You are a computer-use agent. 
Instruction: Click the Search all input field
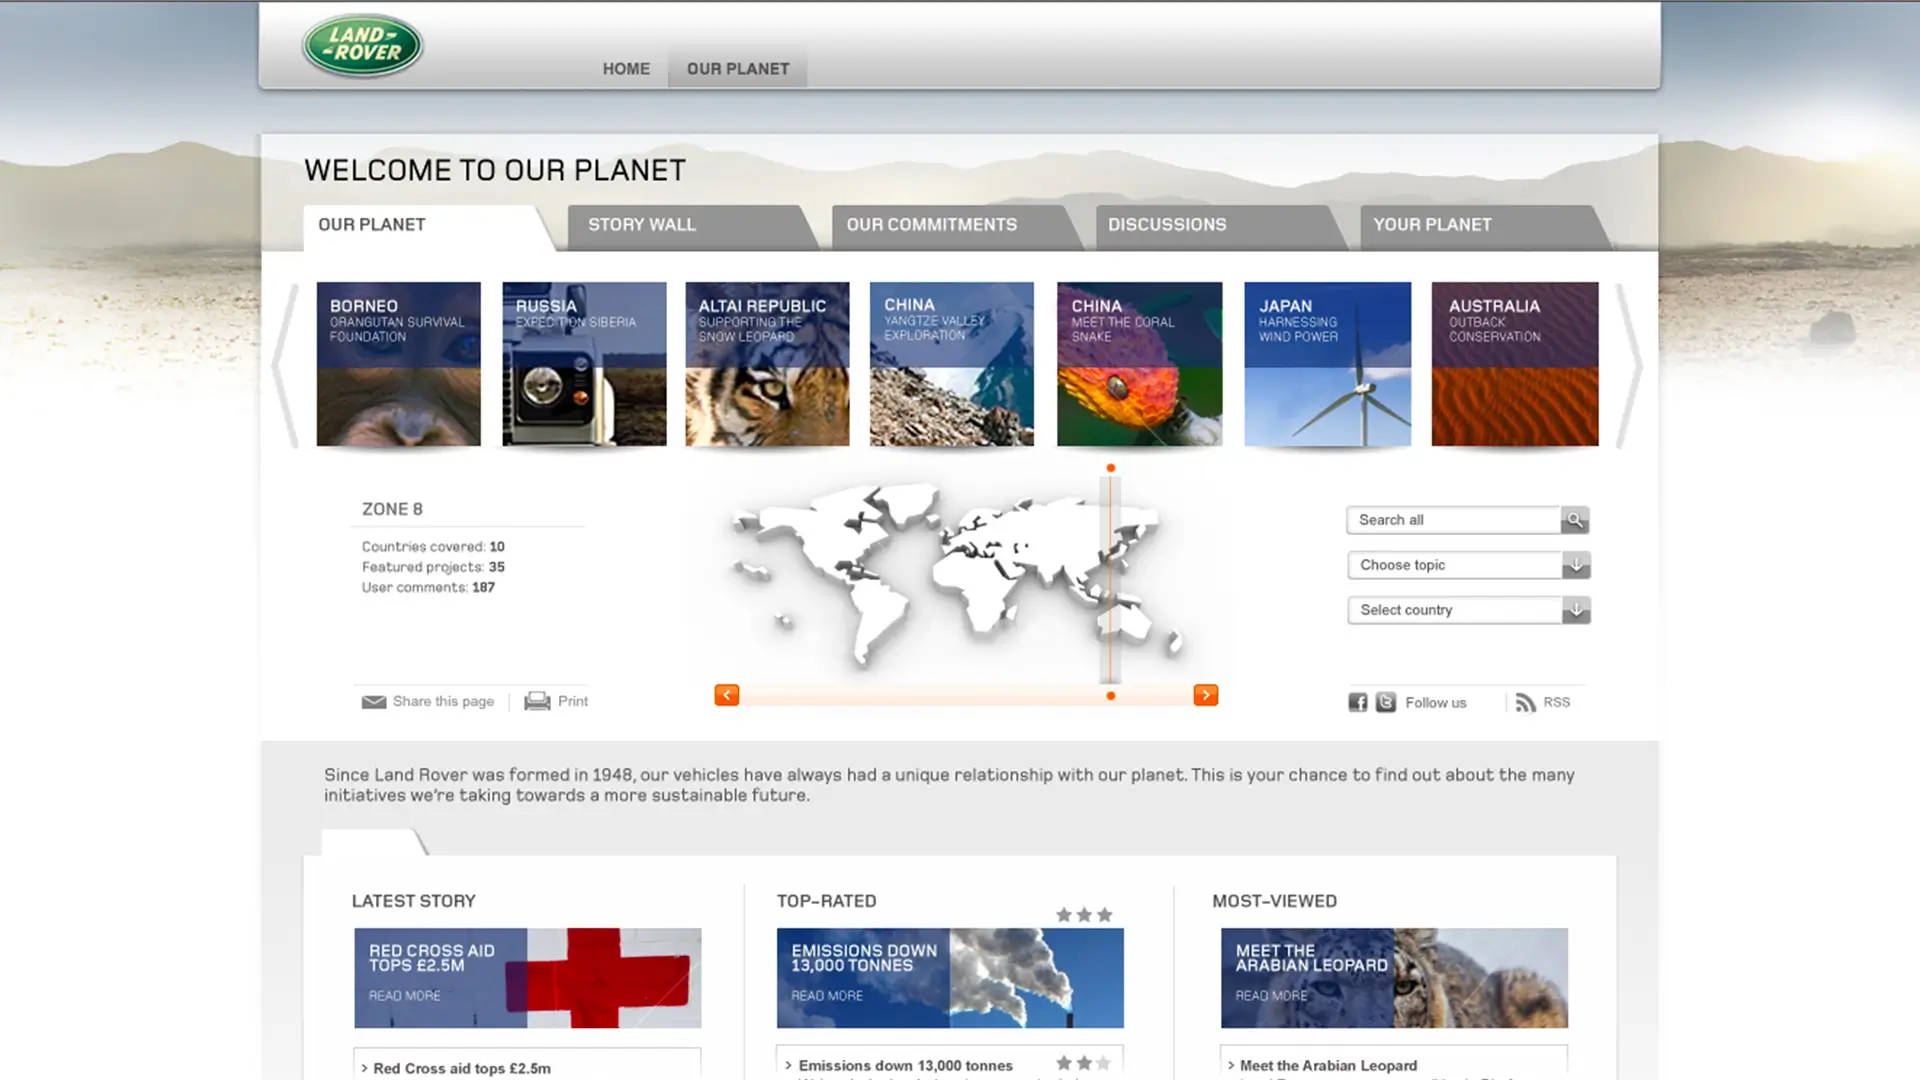coord(1454,520)
